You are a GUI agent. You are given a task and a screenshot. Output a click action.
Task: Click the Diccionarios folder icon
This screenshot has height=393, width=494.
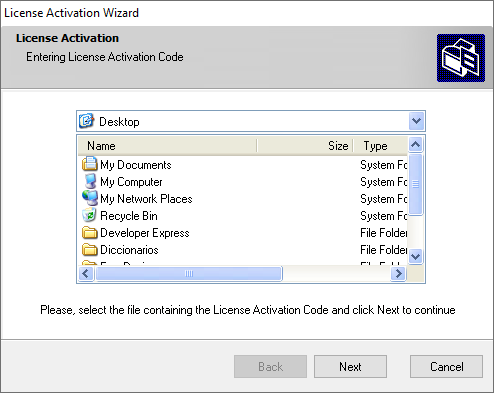pos(90,250)
